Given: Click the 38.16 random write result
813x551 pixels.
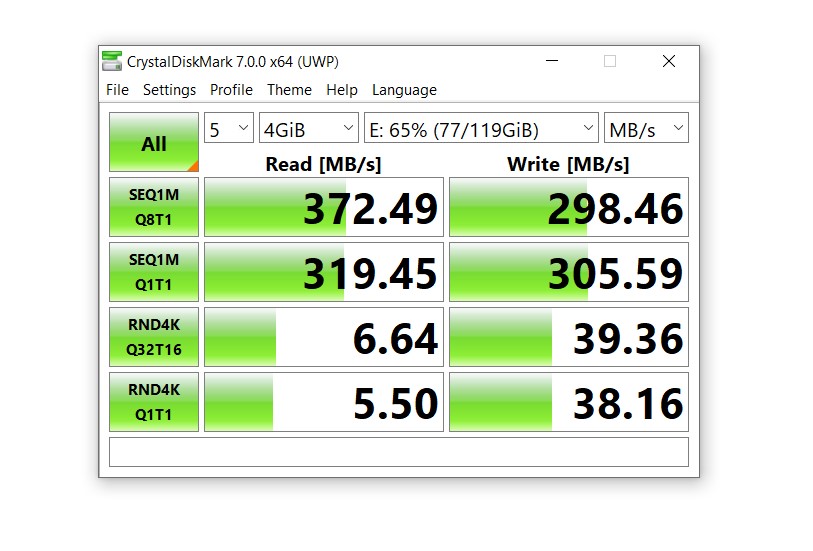Looking at the screenshot, I should coord(569,402).
